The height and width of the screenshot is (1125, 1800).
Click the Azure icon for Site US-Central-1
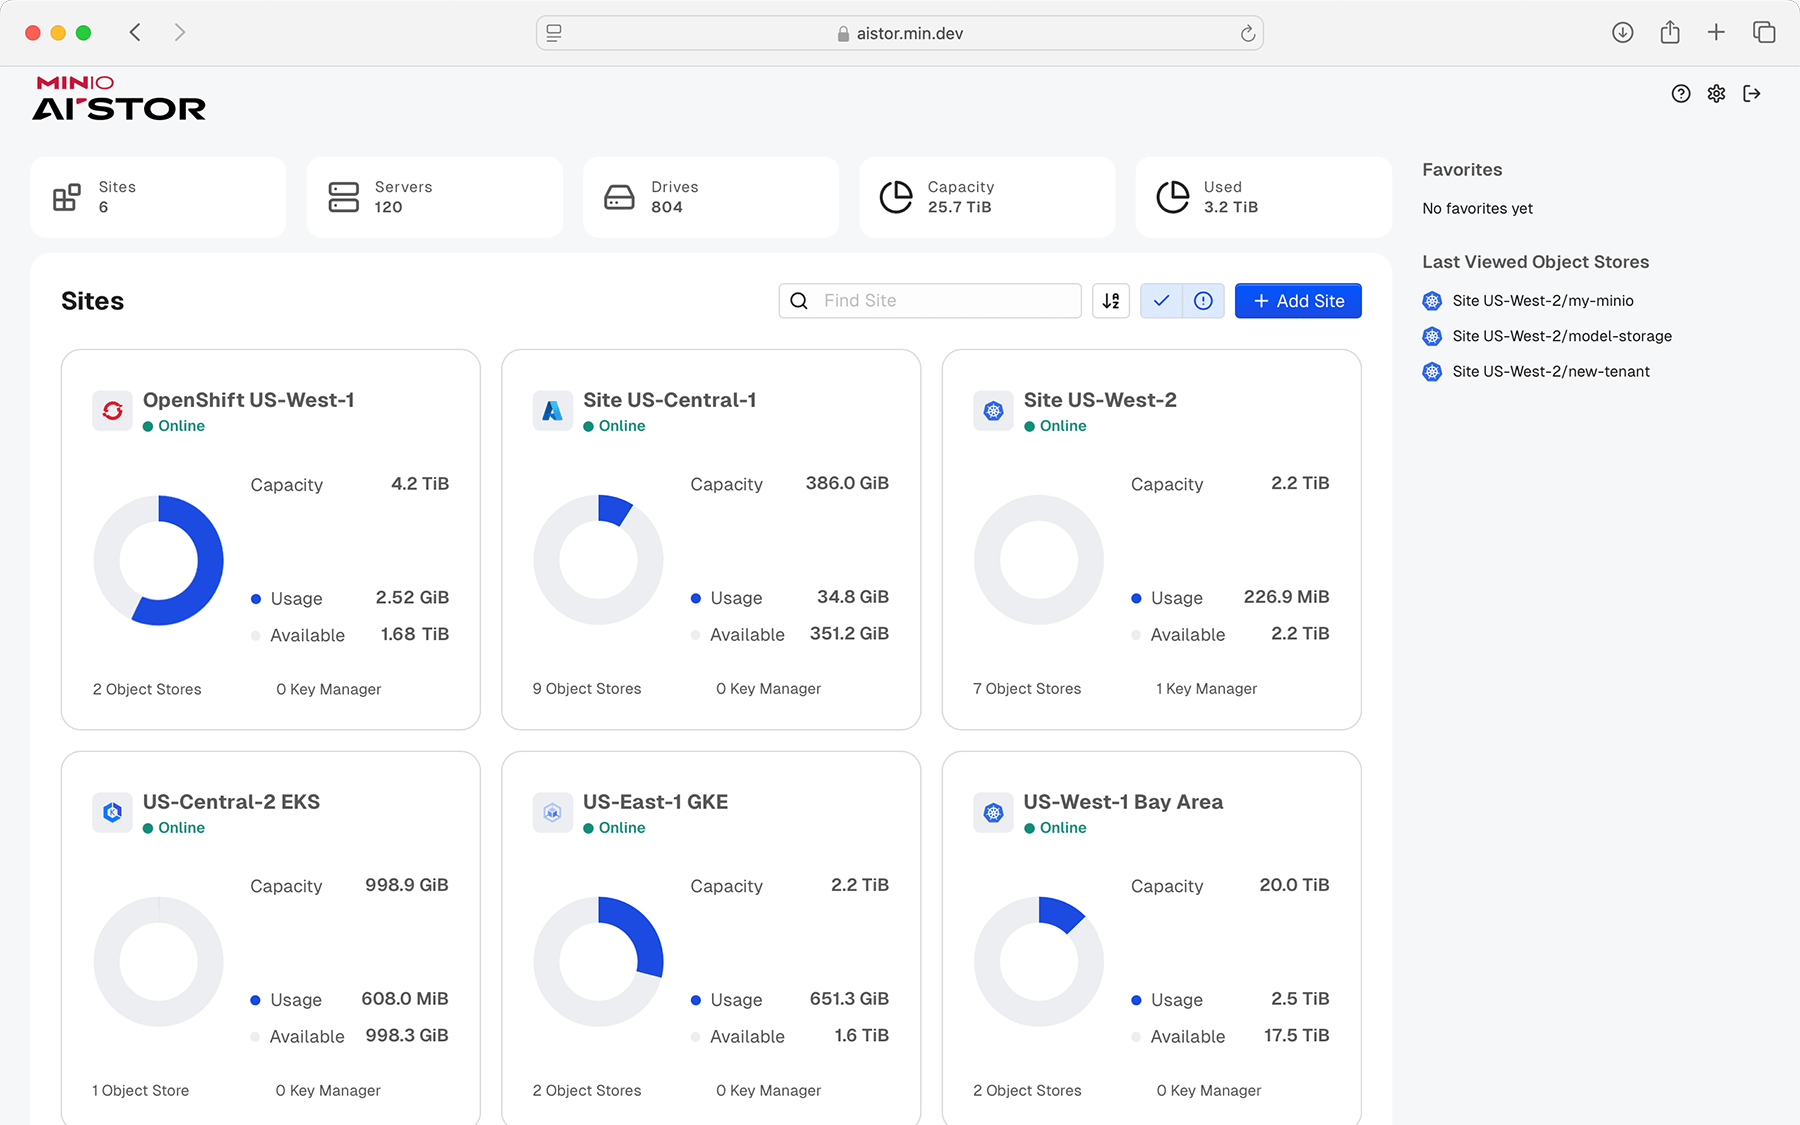(553, 411)
